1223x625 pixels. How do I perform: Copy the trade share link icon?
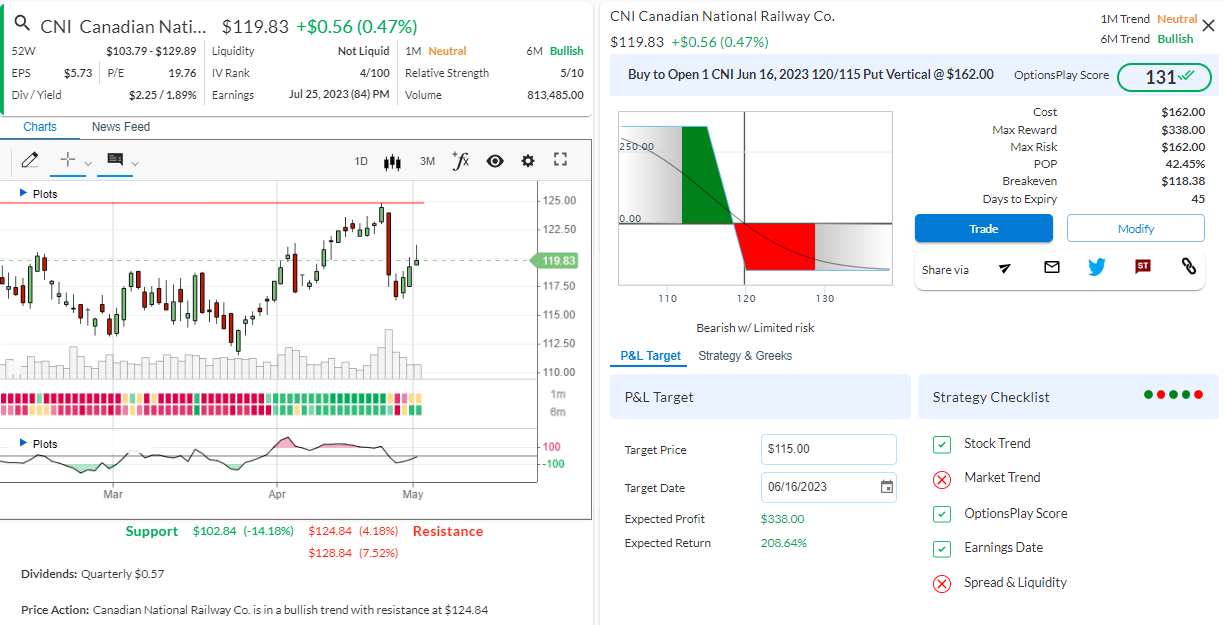click(x=1188, y=267)
